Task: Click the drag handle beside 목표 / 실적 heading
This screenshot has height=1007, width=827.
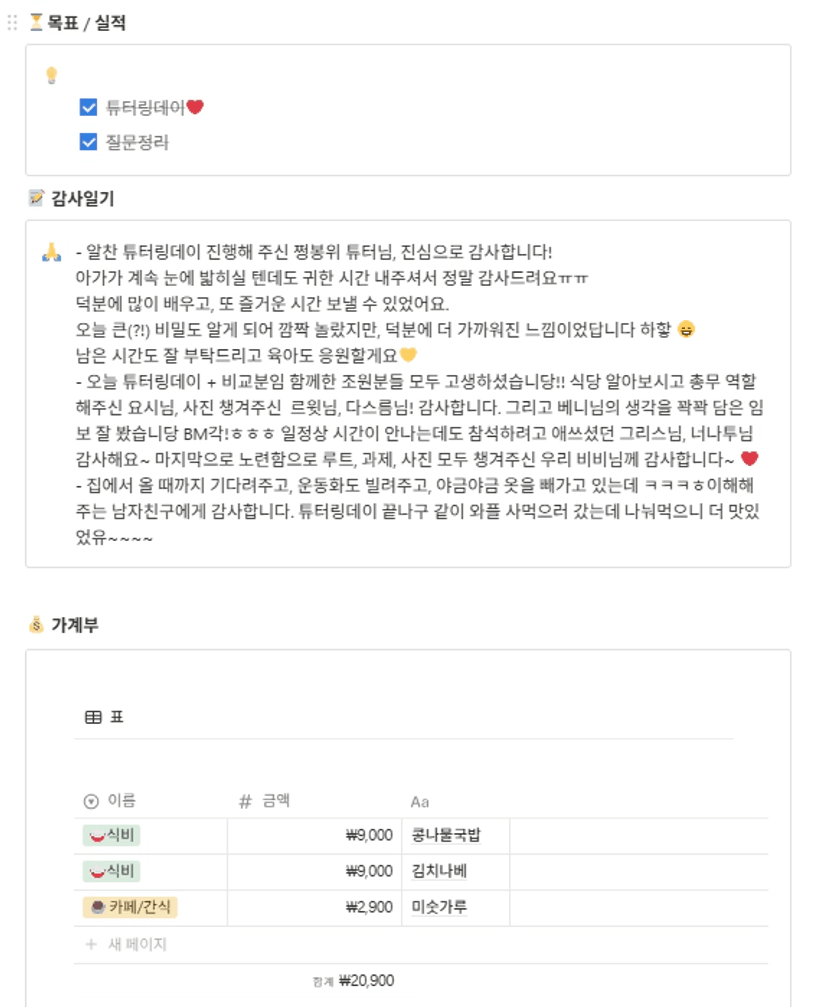Action: coord(12,23)
